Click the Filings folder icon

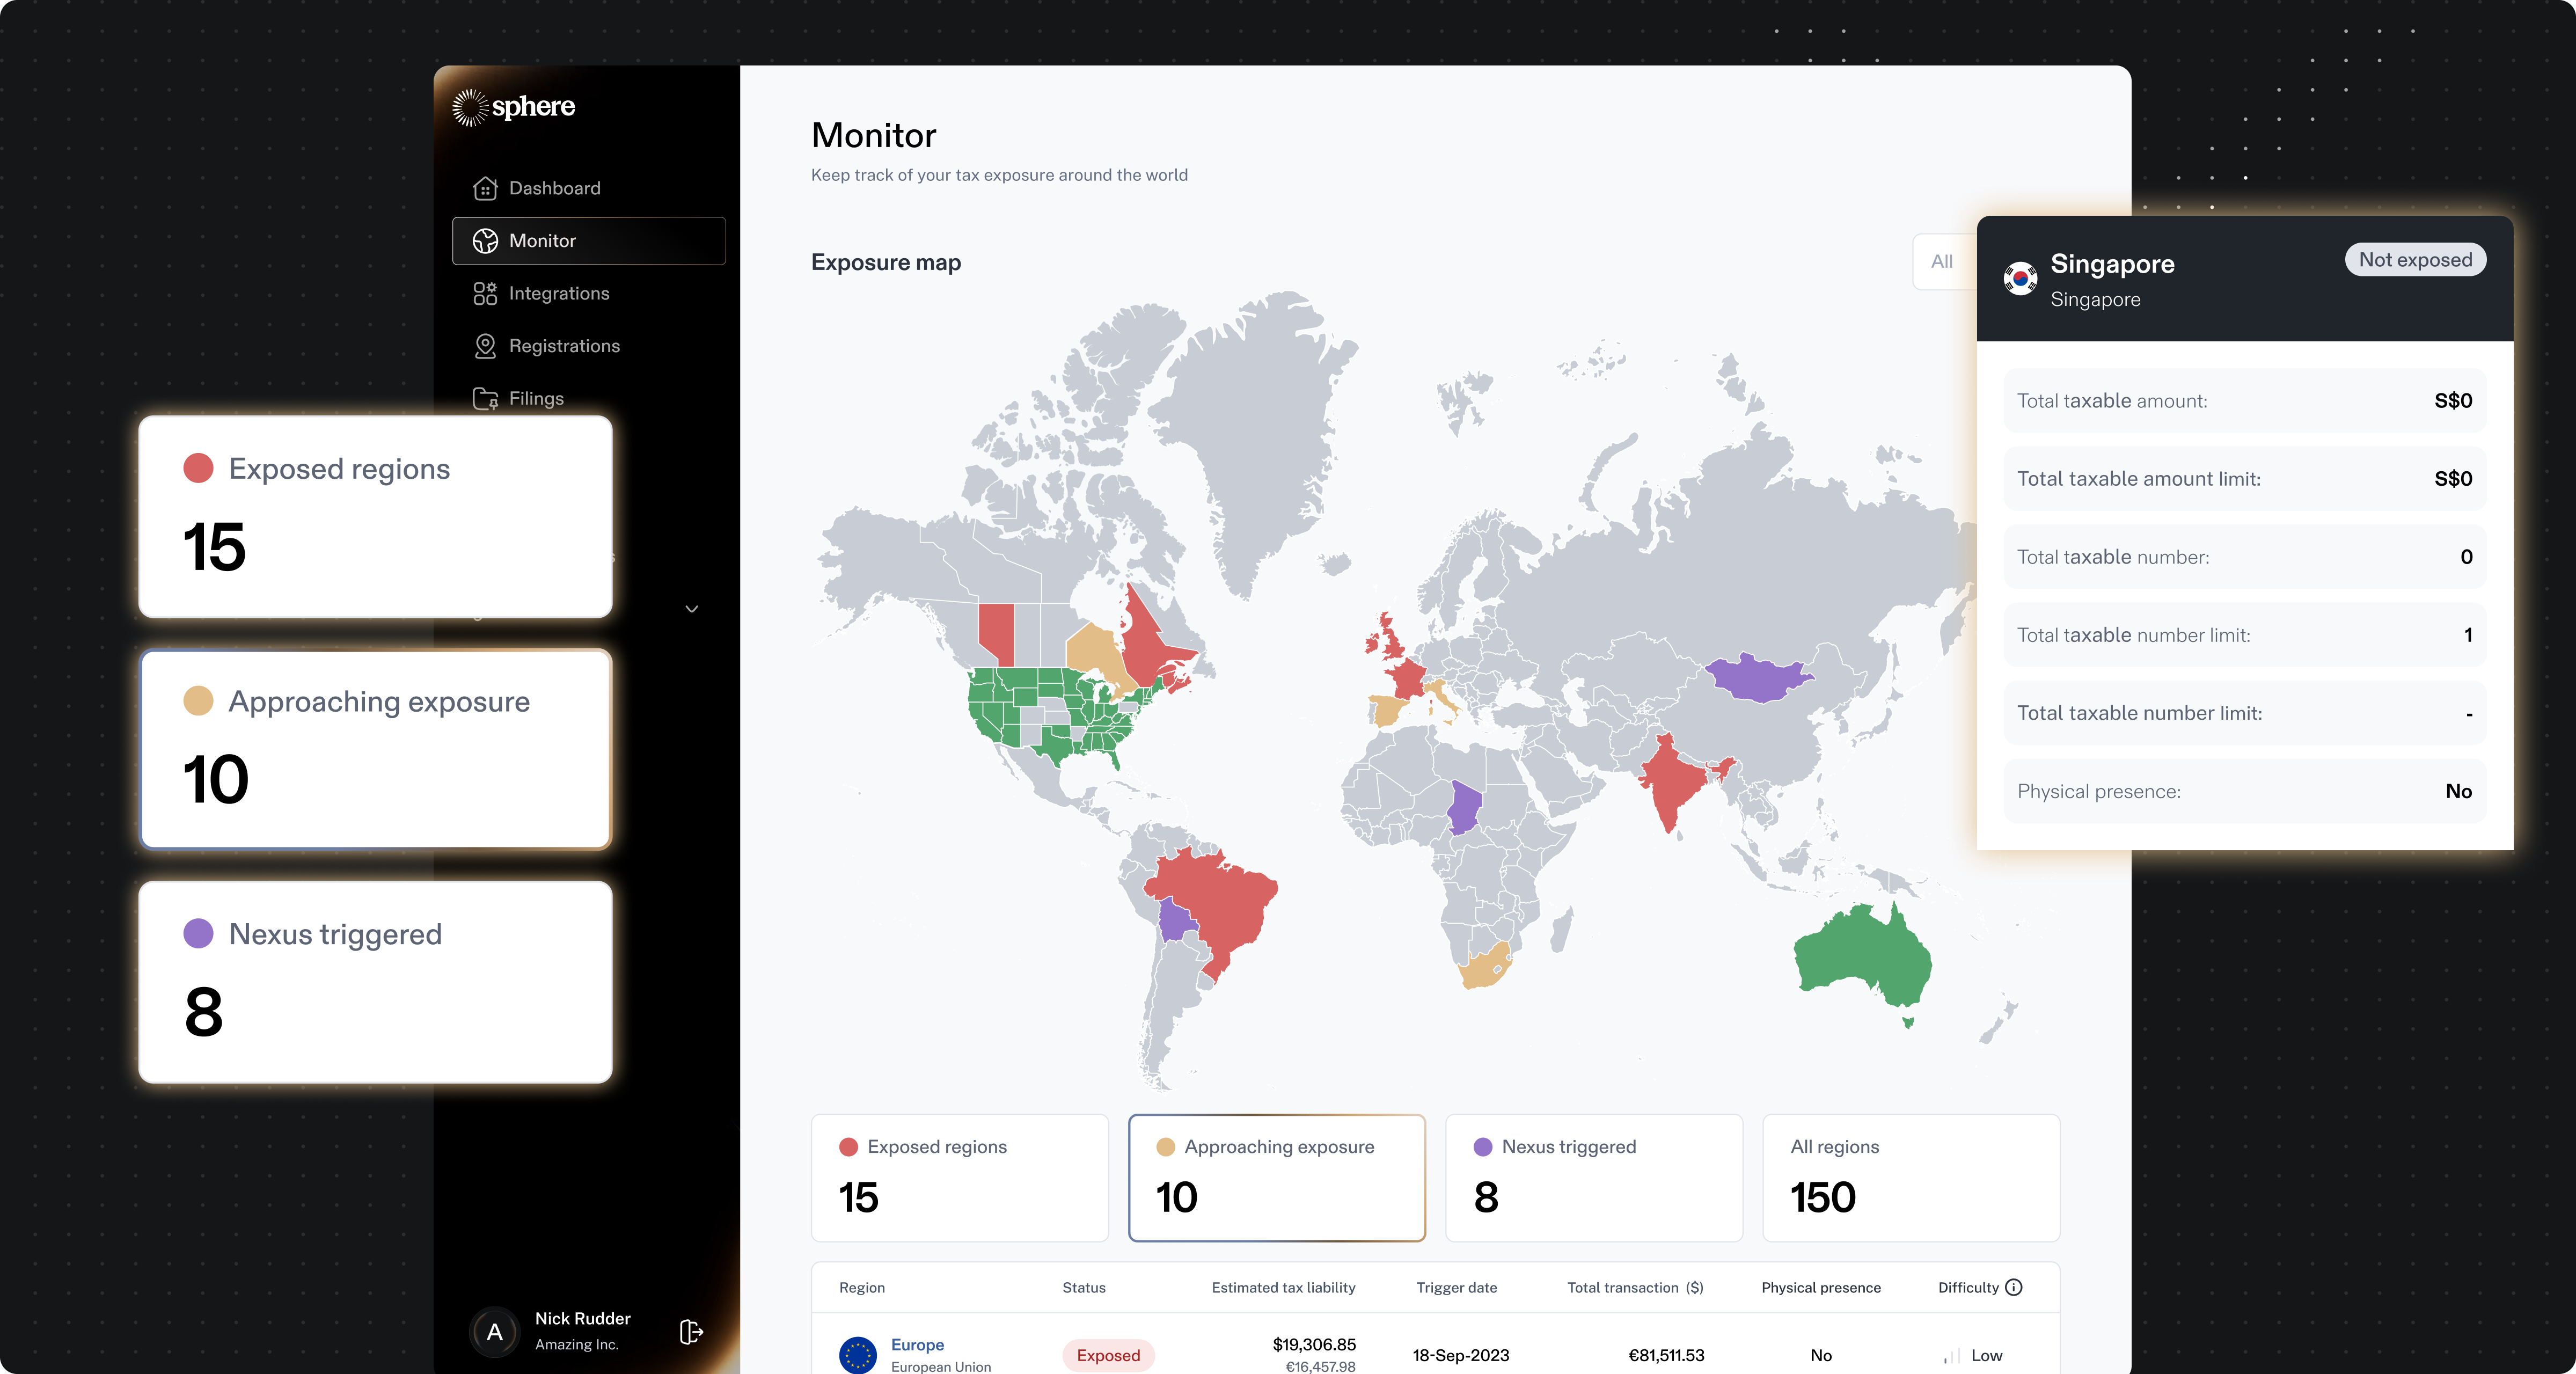point(485,399)
